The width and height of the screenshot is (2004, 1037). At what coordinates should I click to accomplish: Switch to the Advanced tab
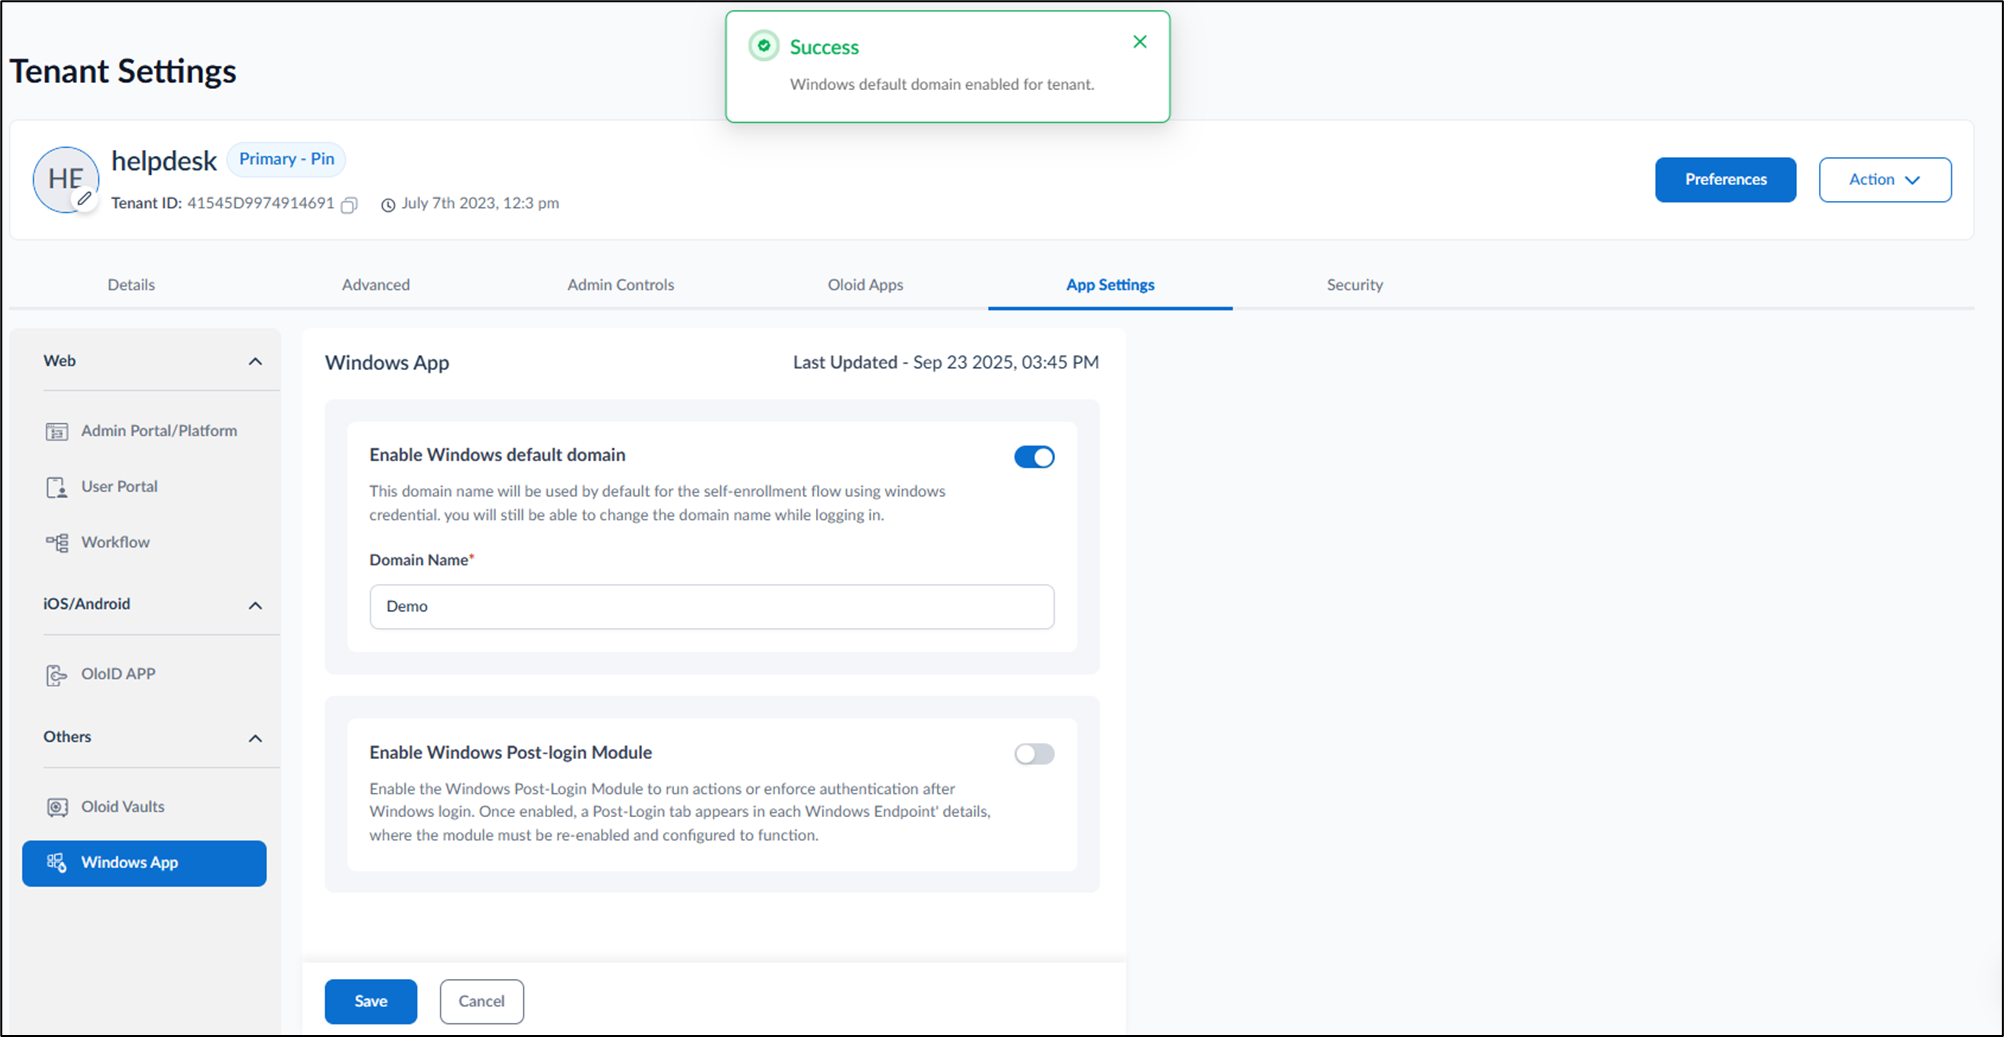click(x=376, y=285)
